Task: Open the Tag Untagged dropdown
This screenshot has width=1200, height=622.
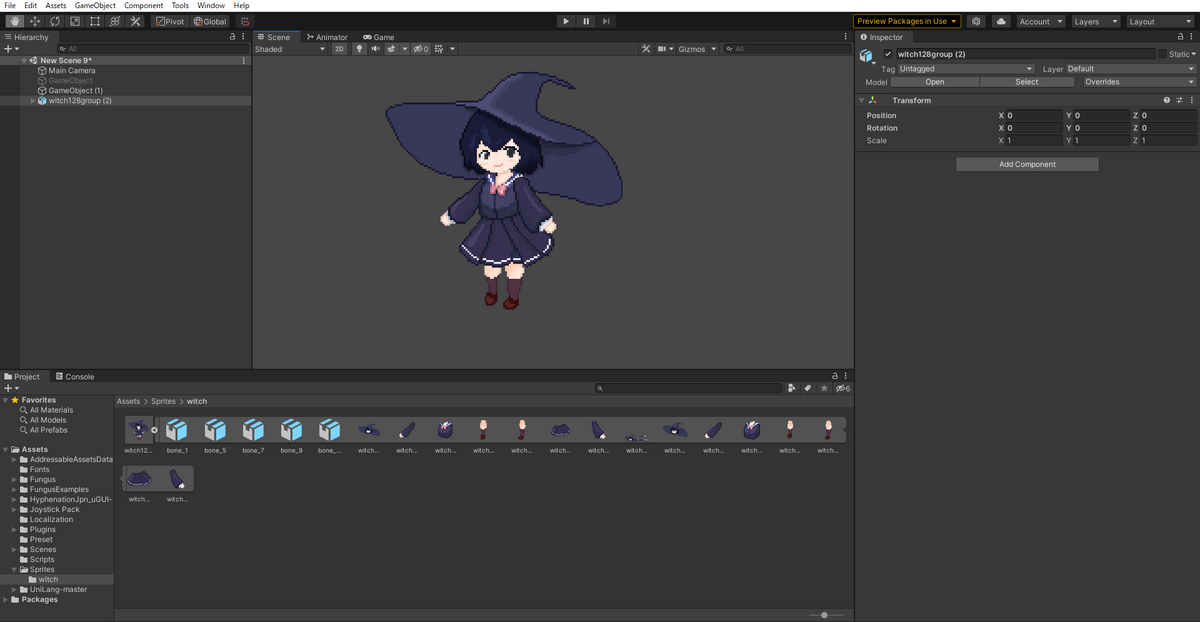Action: 966,69
